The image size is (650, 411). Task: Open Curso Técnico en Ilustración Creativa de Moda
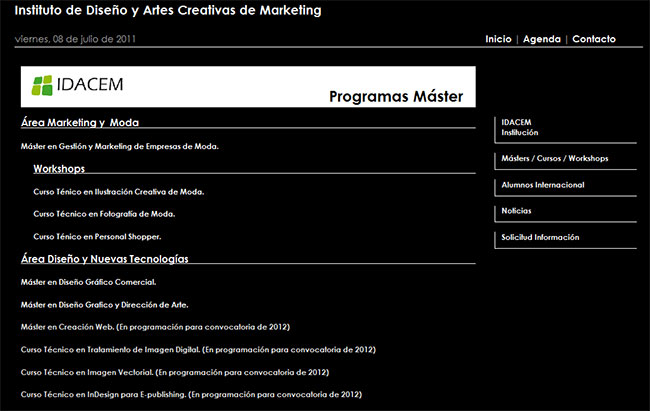coord(118,191)
